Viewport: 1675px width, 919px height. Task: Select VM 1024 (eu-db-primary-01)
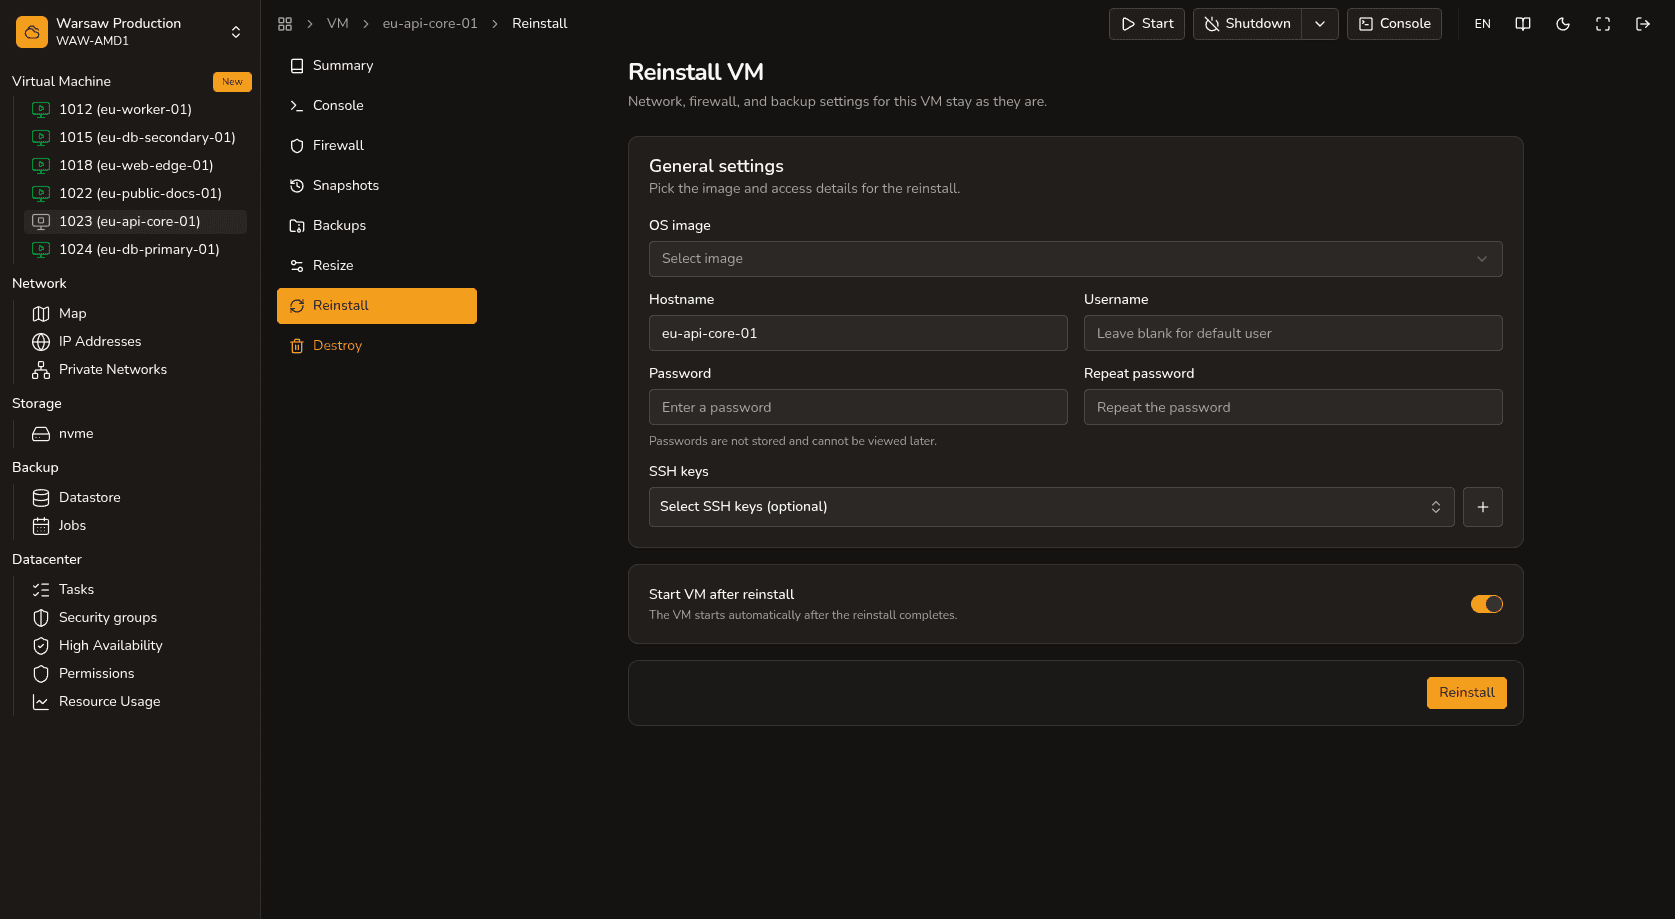(135, 250)
